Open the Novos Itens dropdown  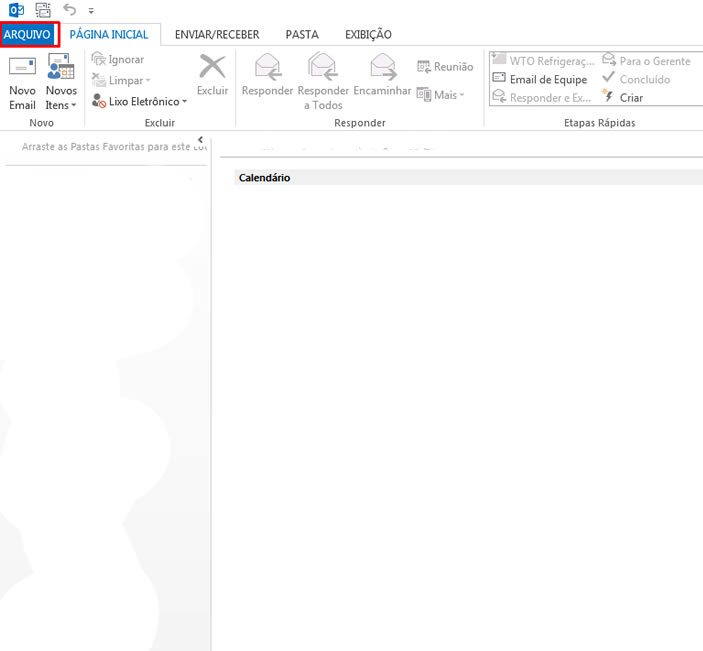point(61,82)
